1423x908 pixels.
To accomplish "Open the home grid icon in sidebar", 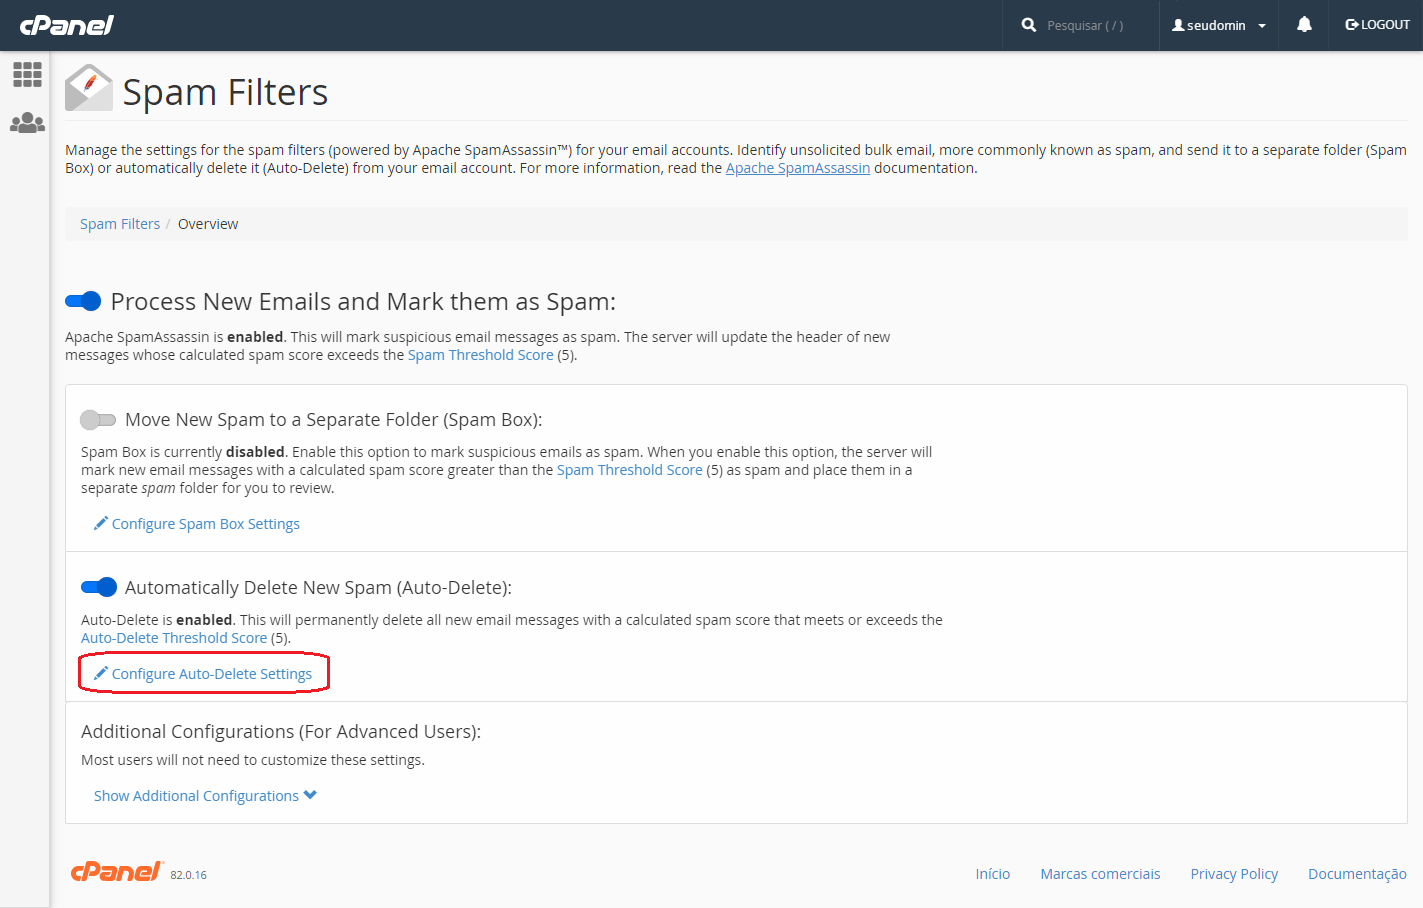I will pos(27,74).
